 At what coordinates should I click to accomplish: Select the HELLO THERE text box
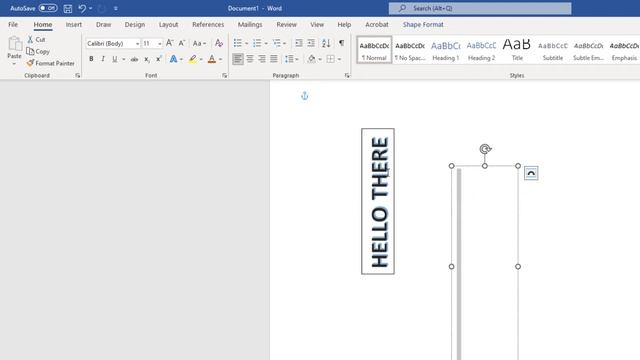pos(378,201)
